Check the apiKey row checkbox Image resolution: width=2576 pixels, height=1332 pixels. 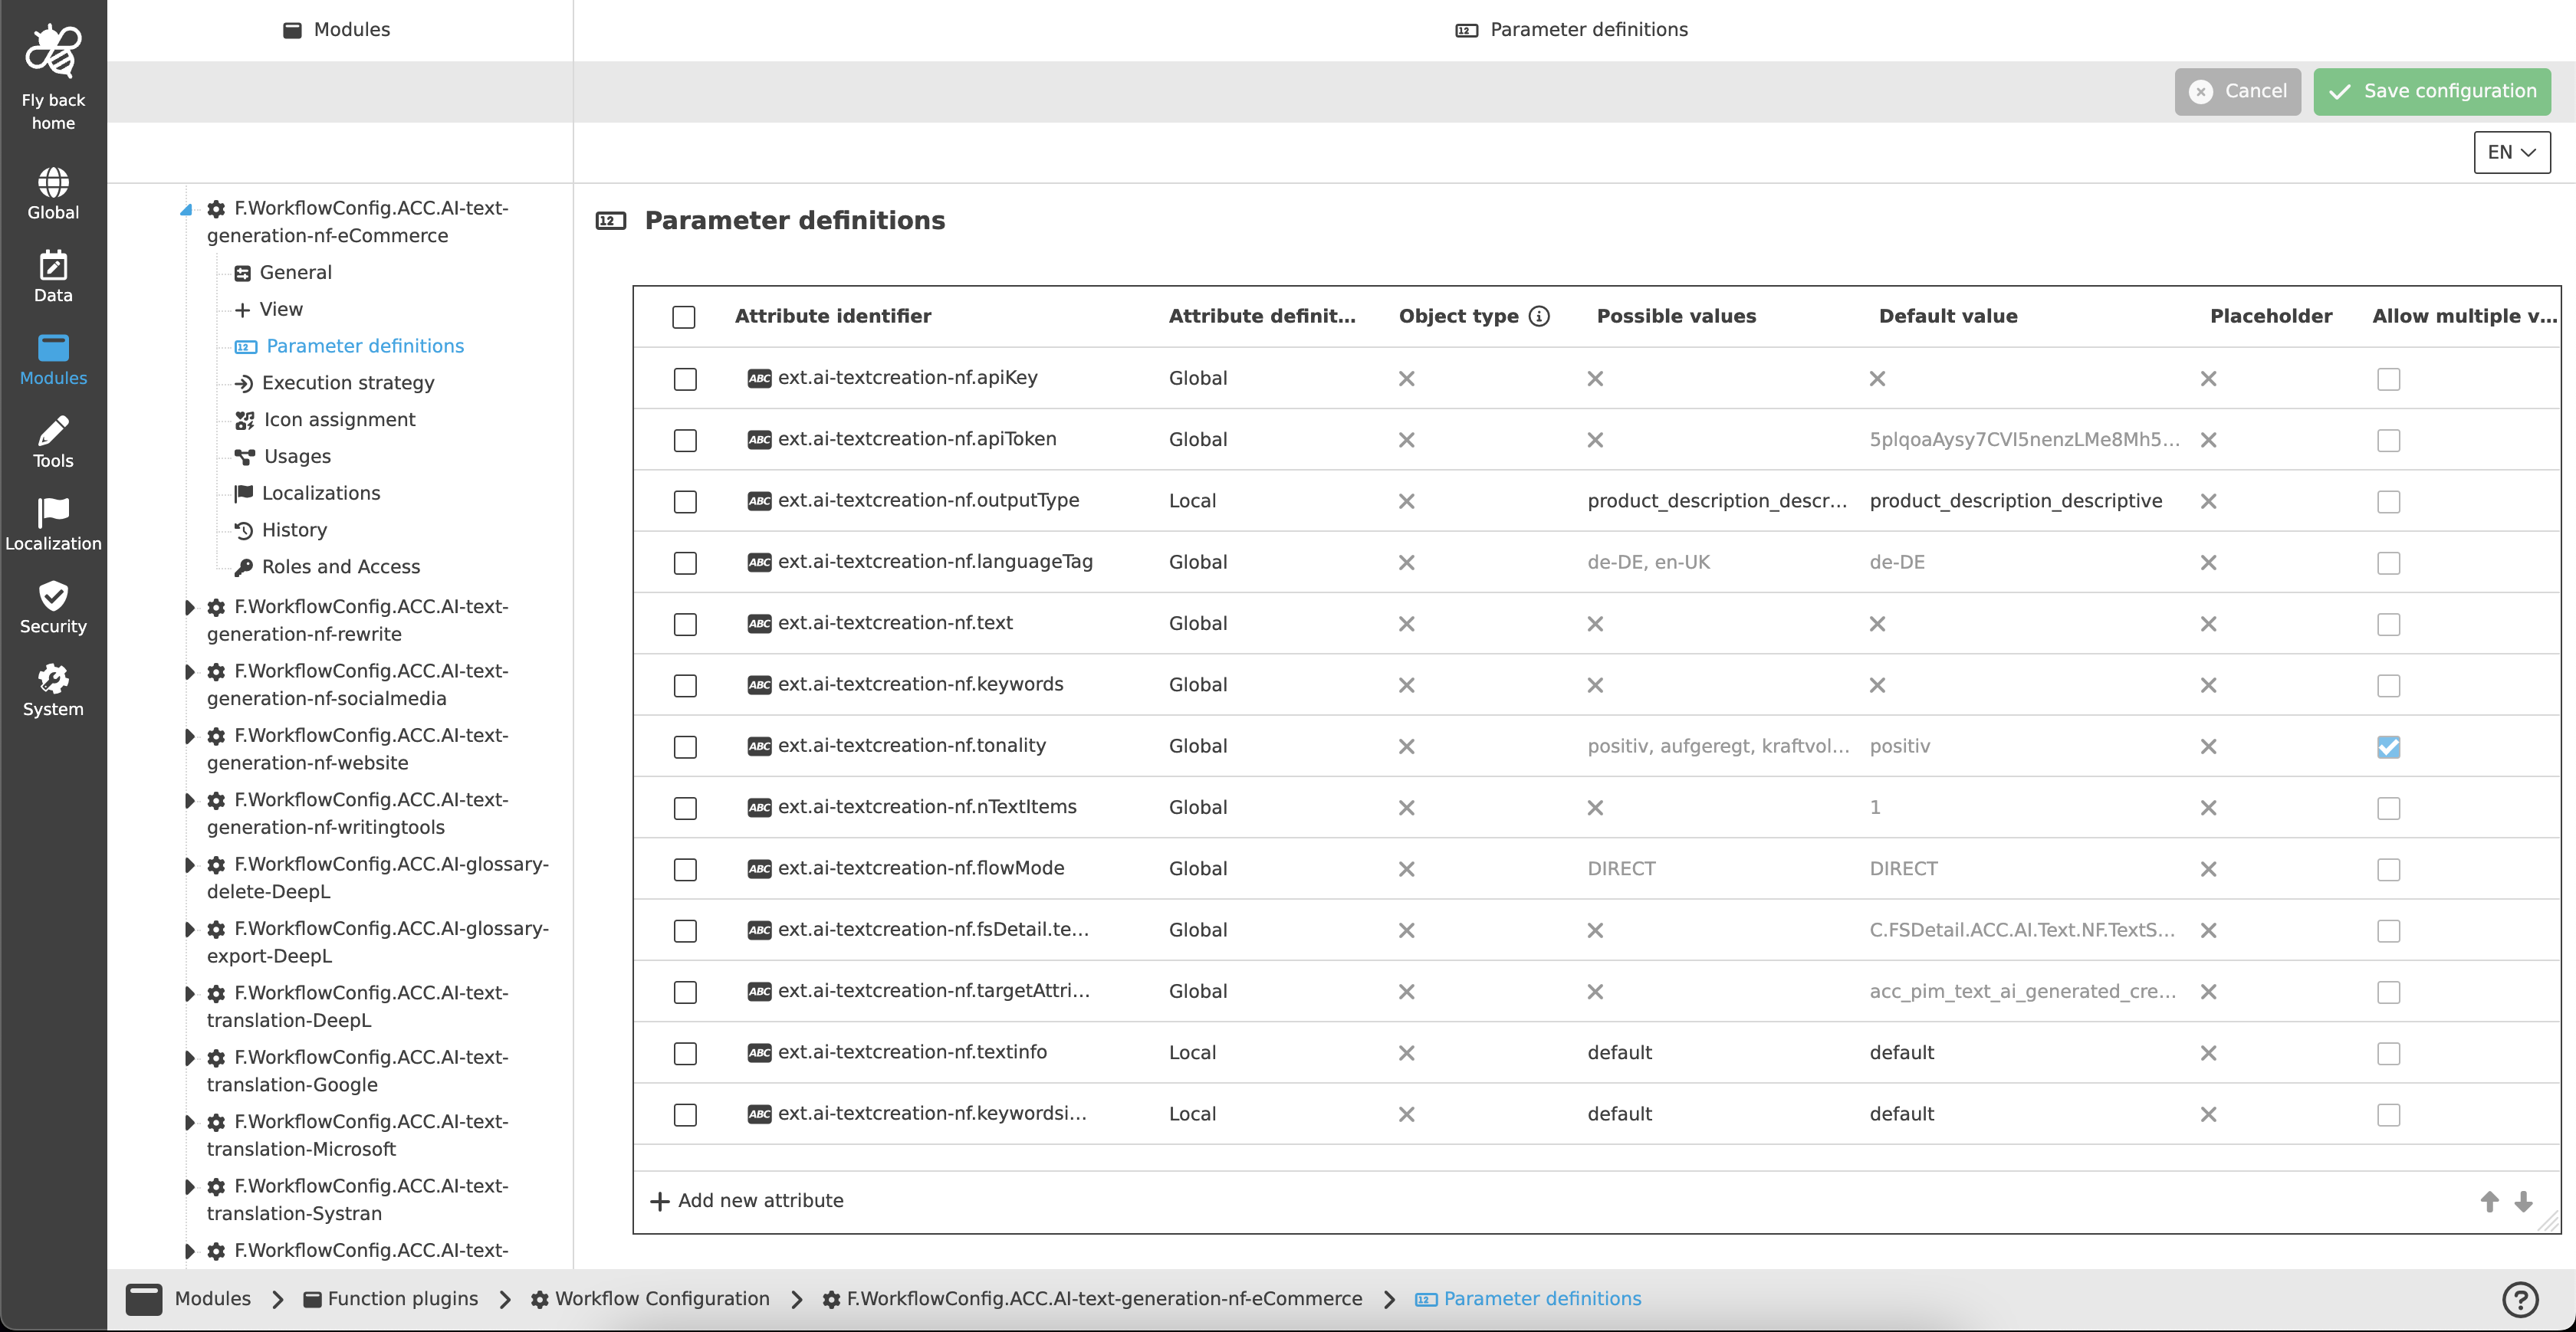click(684, 379)
